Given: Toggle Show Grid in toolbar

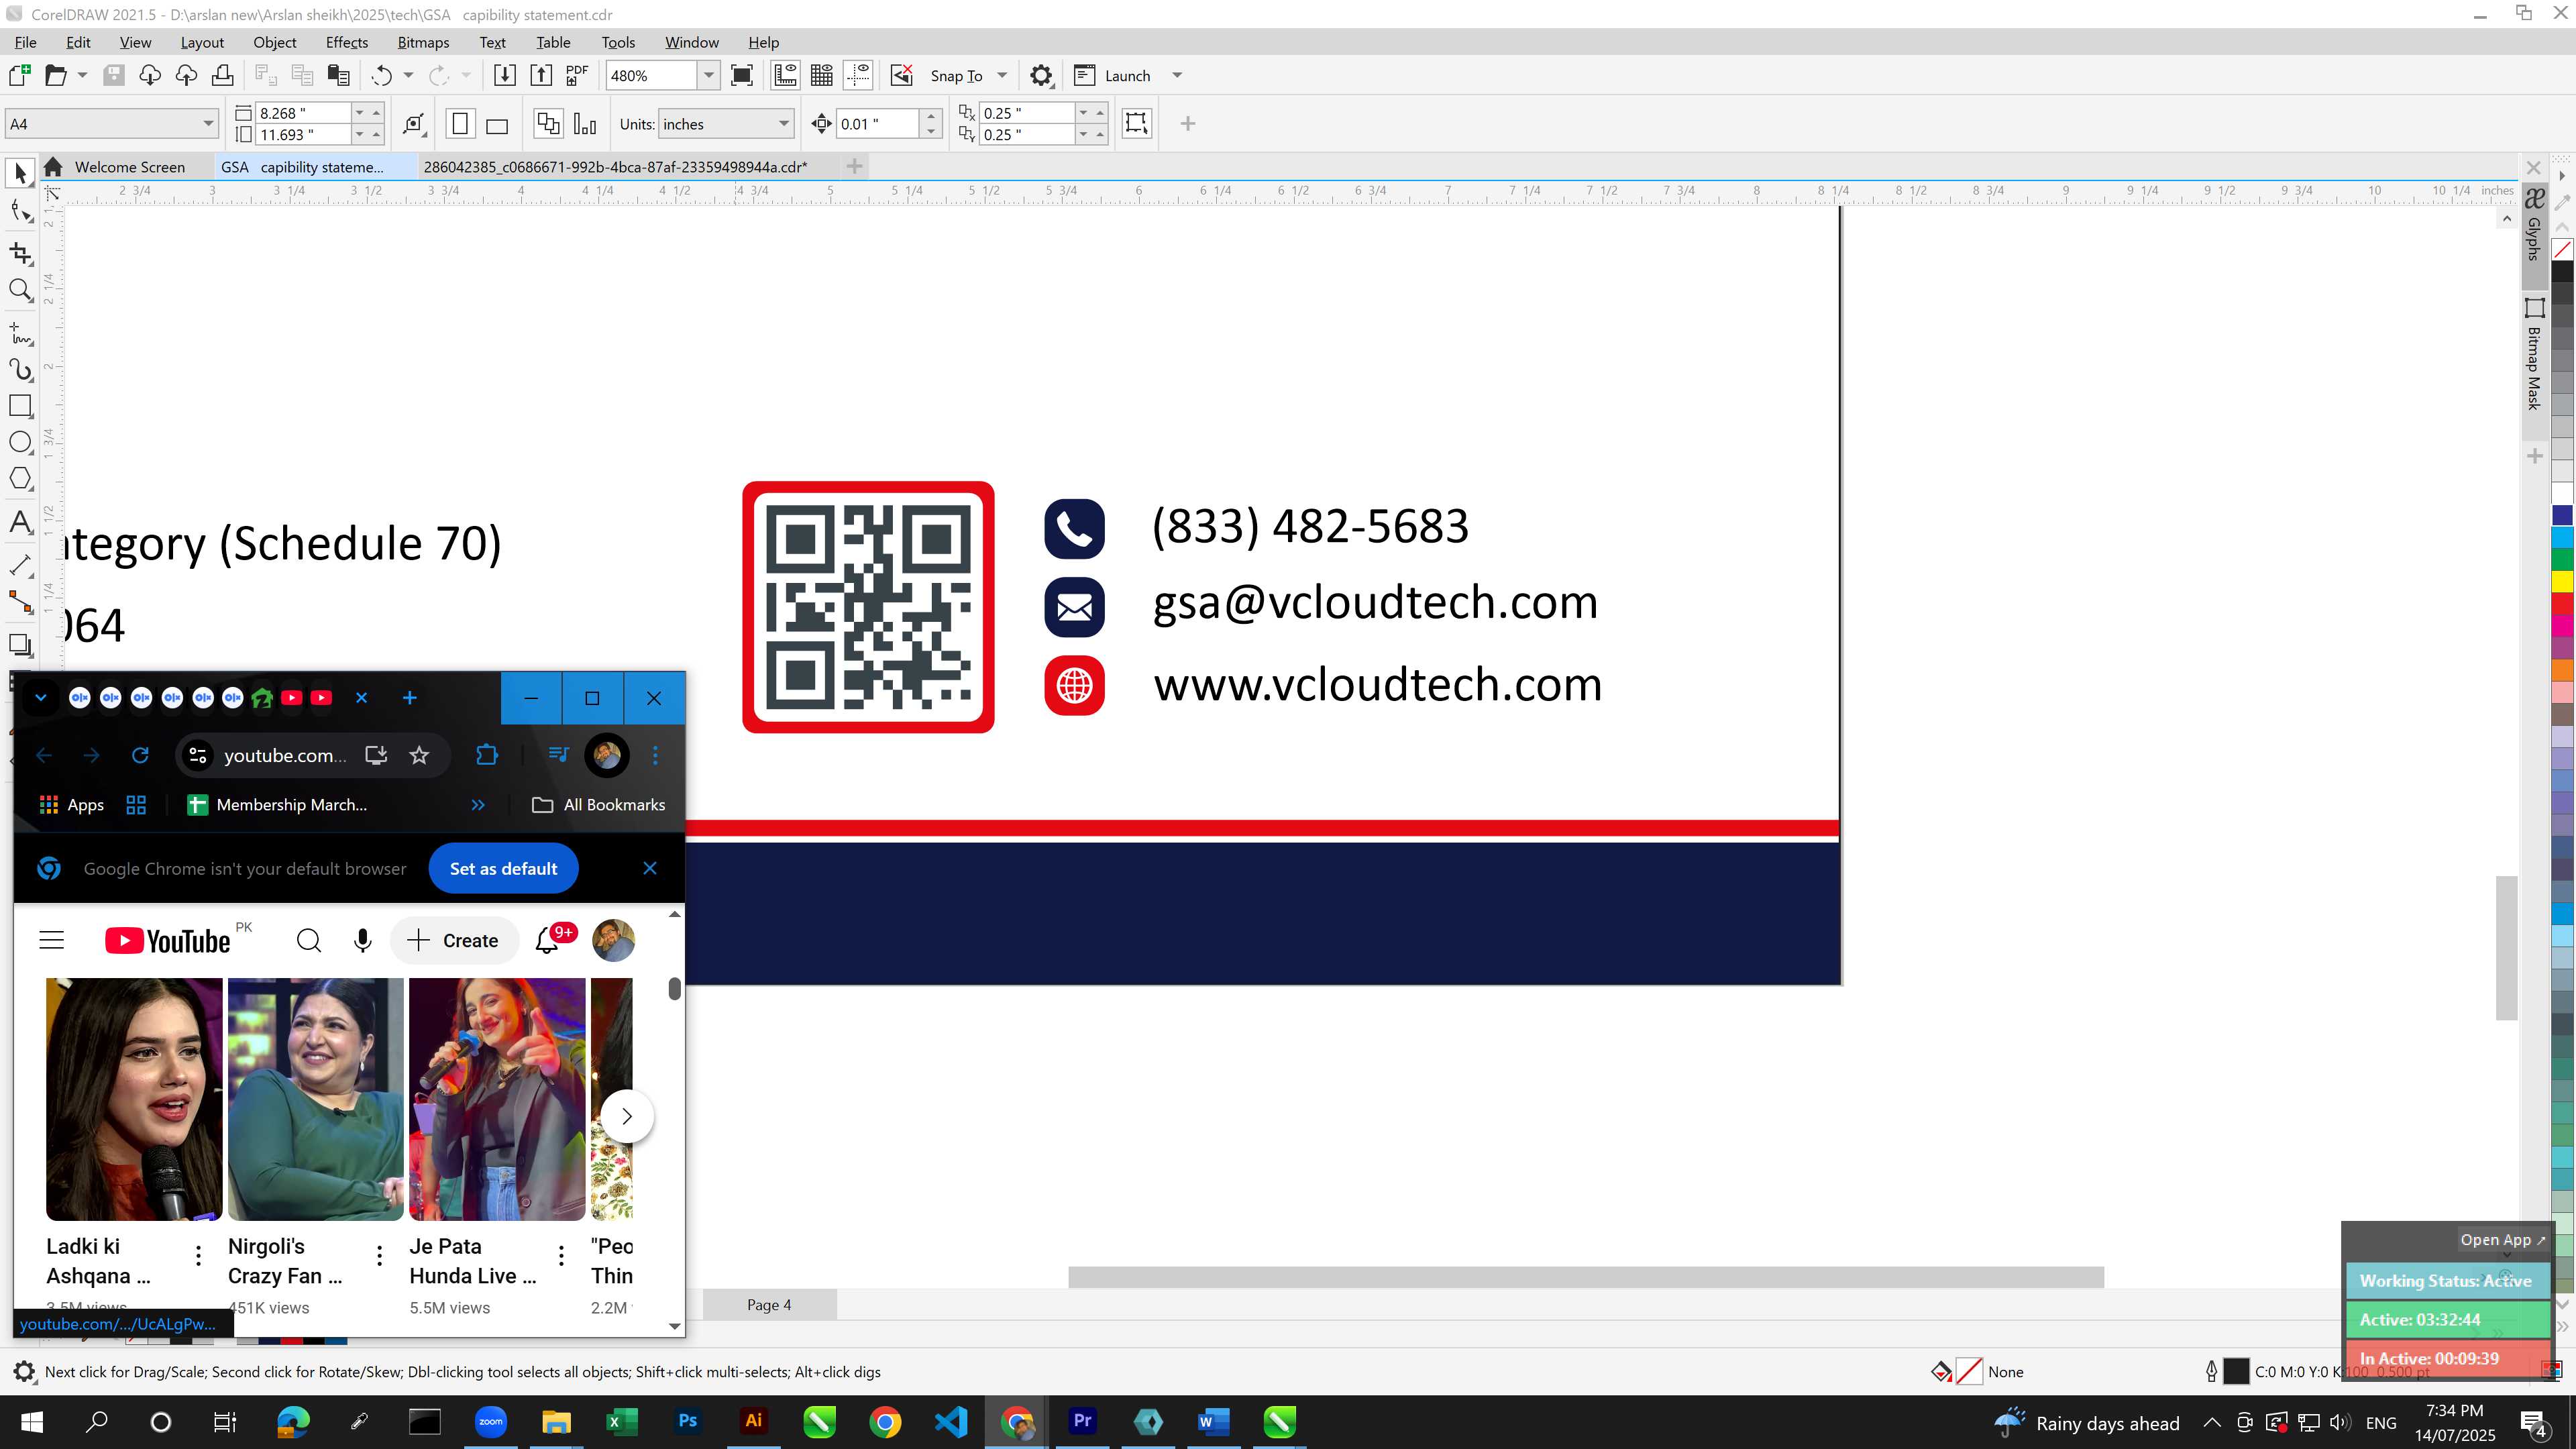Looking at the screenshot, I should pos(822,75).
